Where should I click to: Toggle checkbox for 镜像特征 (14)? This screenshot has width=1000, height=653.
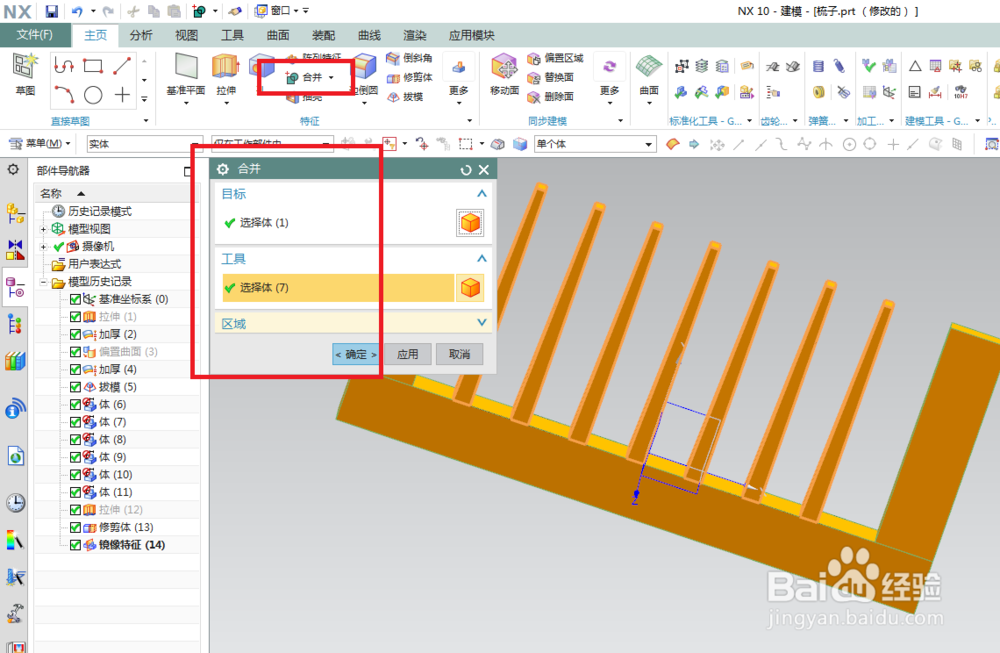coord(75,545)
